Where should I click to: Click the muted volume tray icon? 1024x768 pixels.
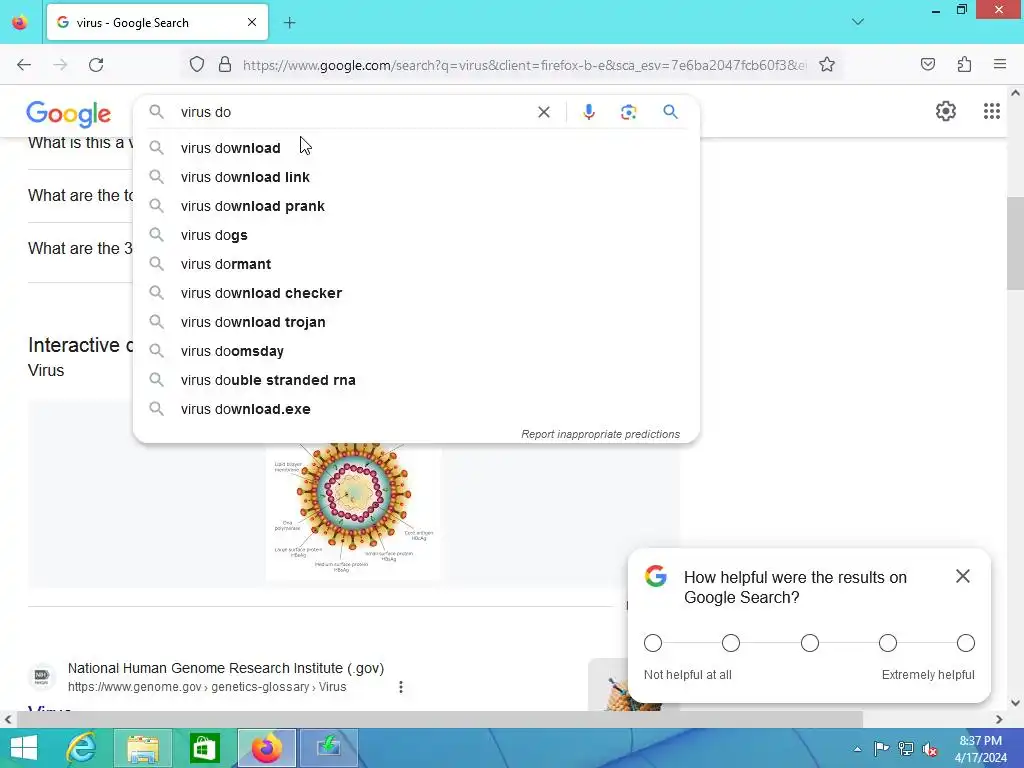coord(930,749)
